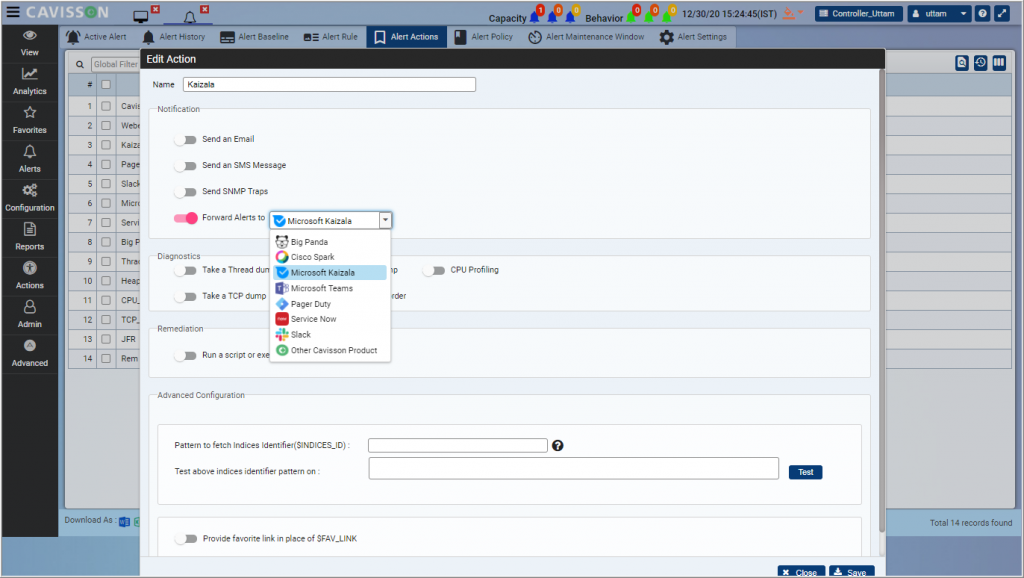This screenshot has height=578, width=1024.
Task: Select Microsoft Kaizala option in list
Action: click(x=330, y=272)
